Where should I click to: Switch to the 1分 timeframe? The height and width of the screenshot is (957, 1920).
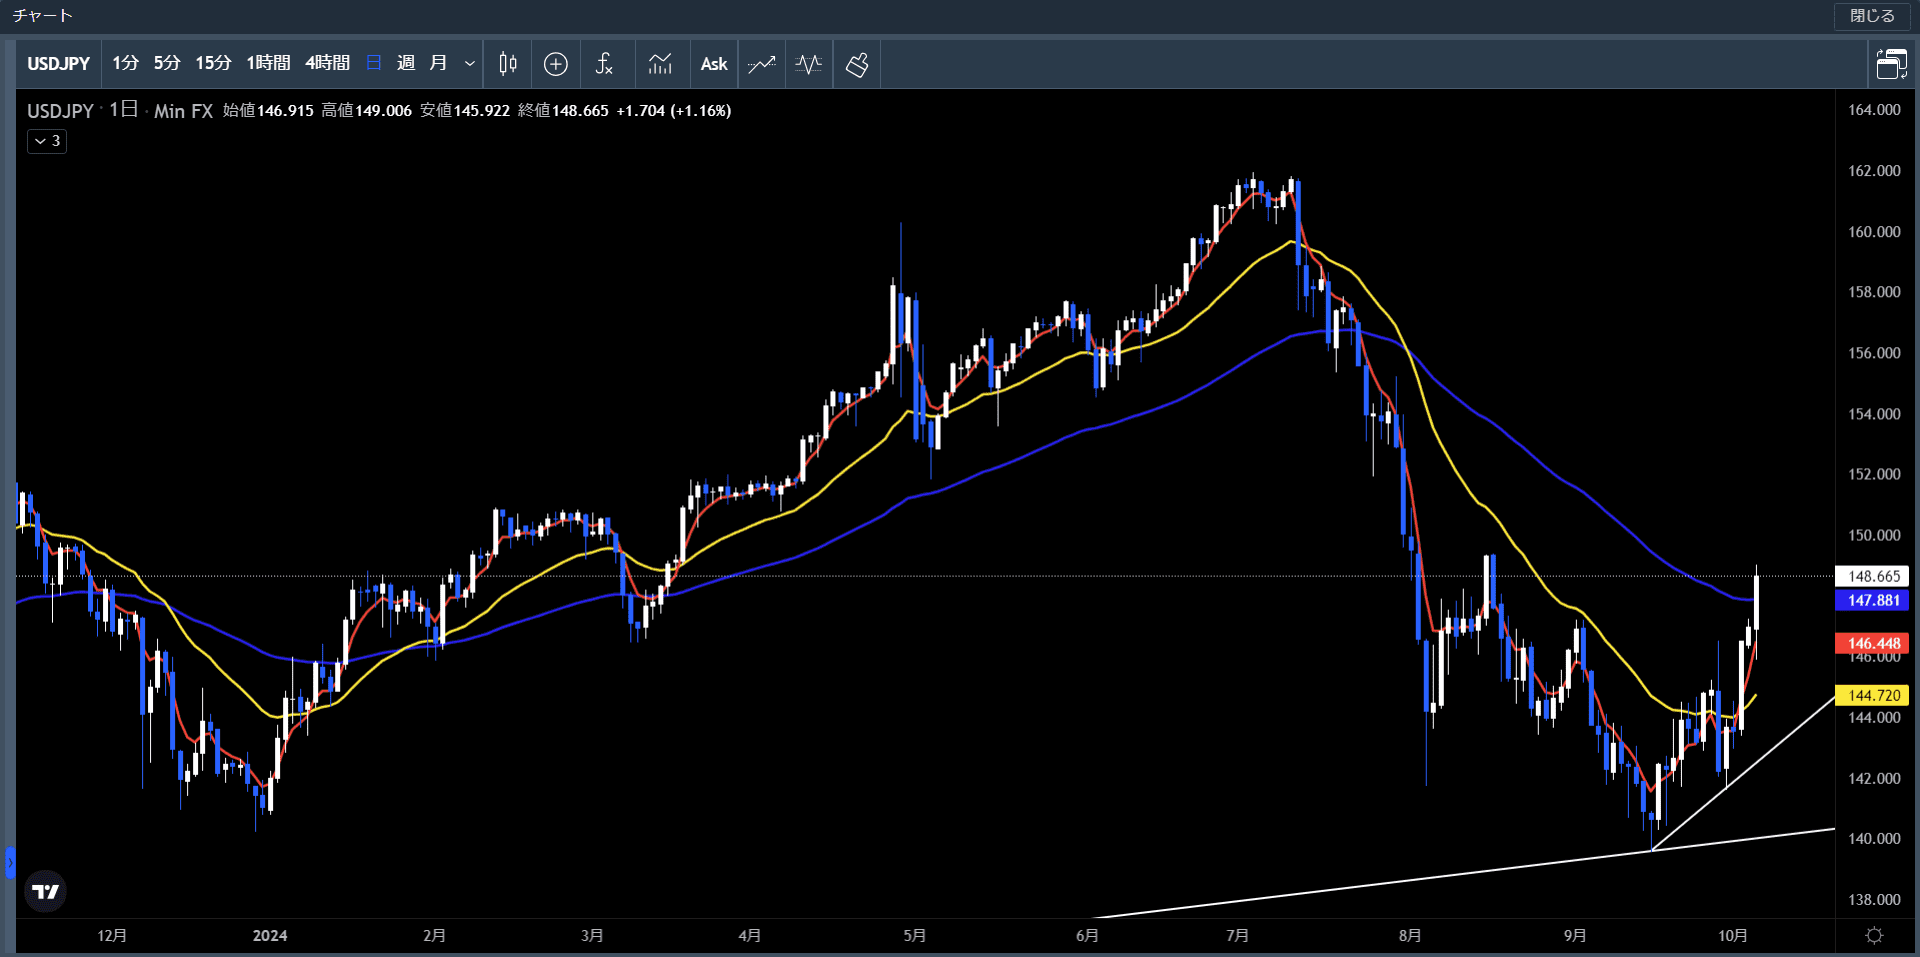pos(125,63)
